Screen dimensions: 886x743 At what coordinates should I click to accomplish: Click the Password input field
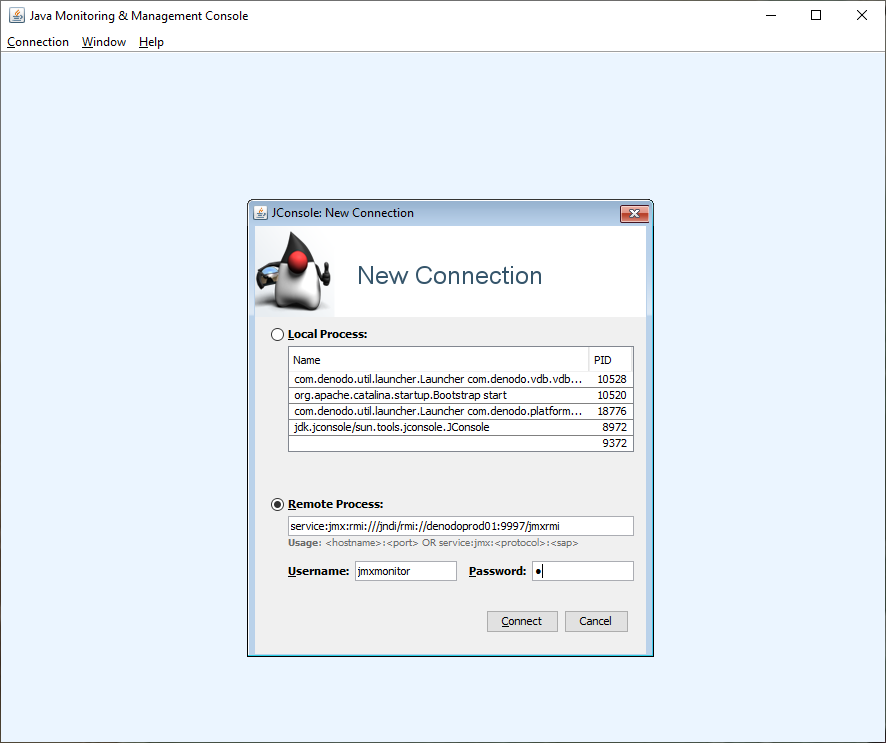point(583,571)
